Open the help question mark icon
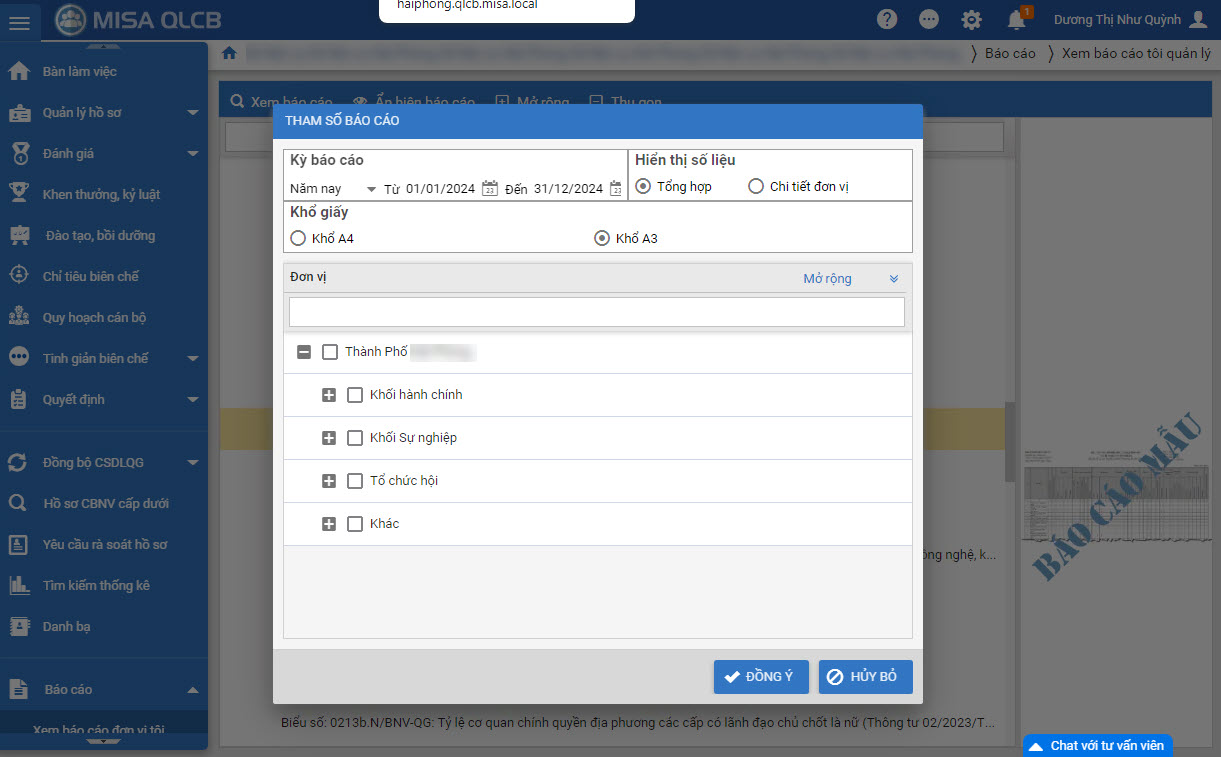This screenshot has height=757, width=1221. tap(886, 20)
